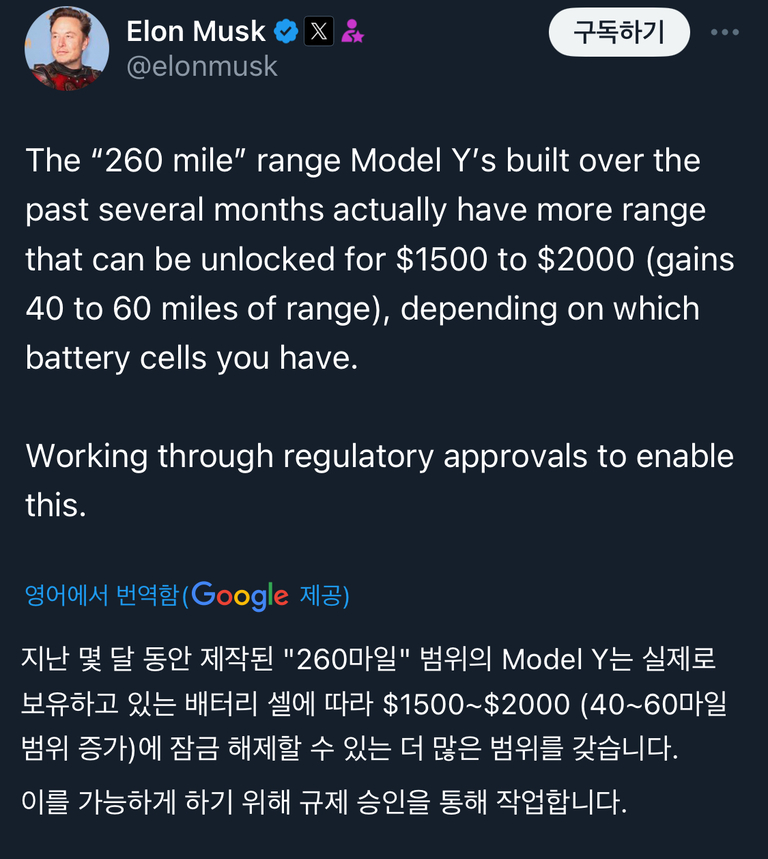Viewport: 768px width, 859px height.
Task: Click the 제공 text after Google
Action: [x=322, y=596]
